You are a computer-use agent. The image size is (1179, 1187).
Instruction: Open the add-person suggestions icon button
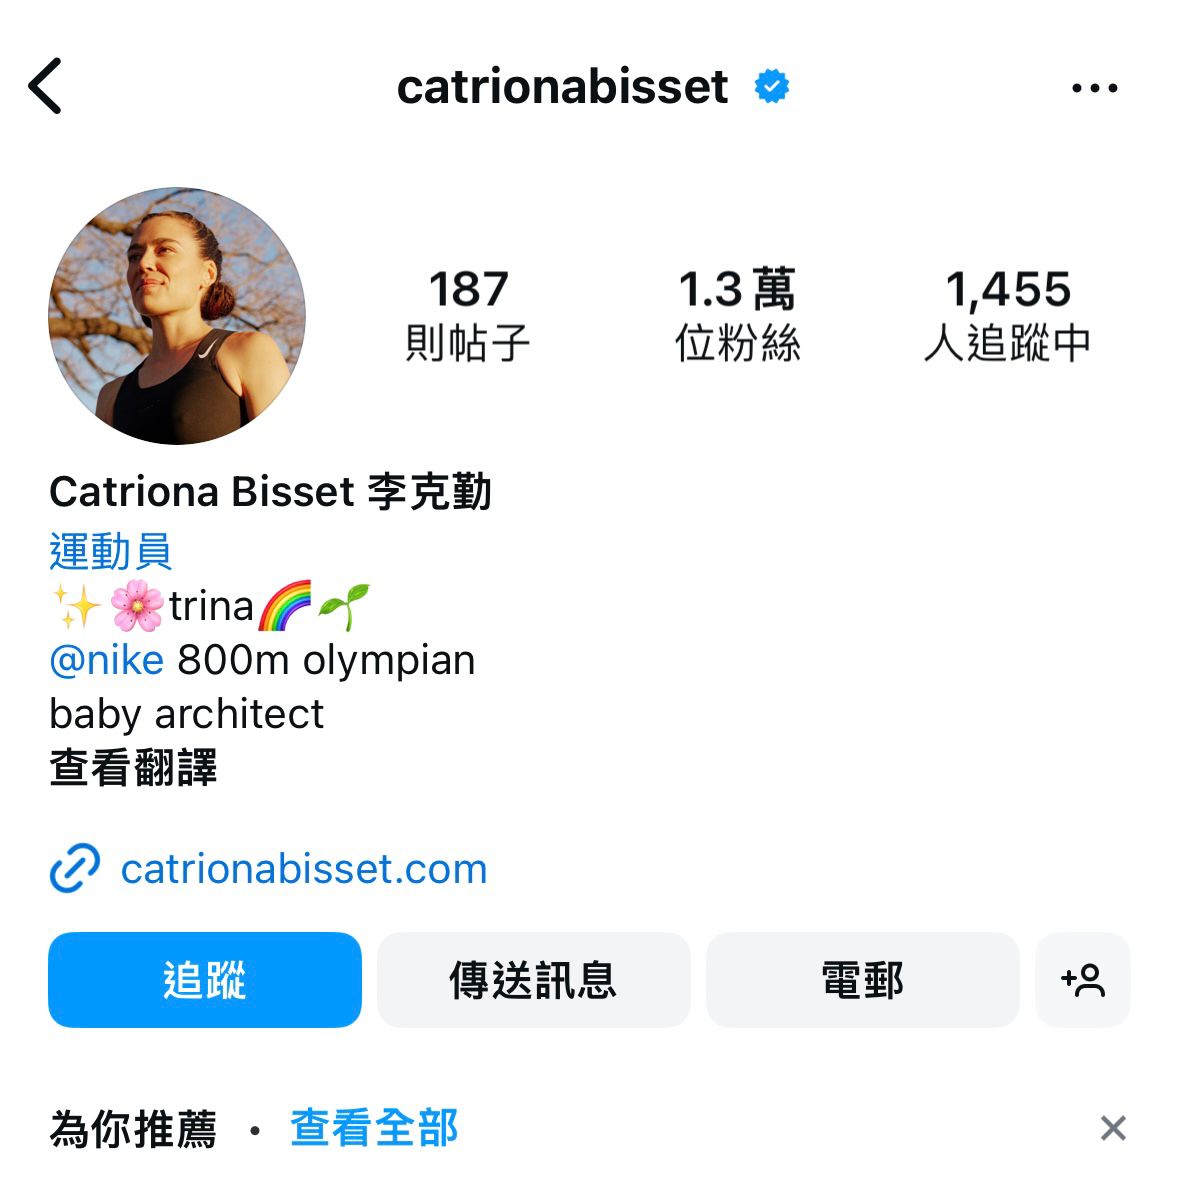(x=1082, y=980)
